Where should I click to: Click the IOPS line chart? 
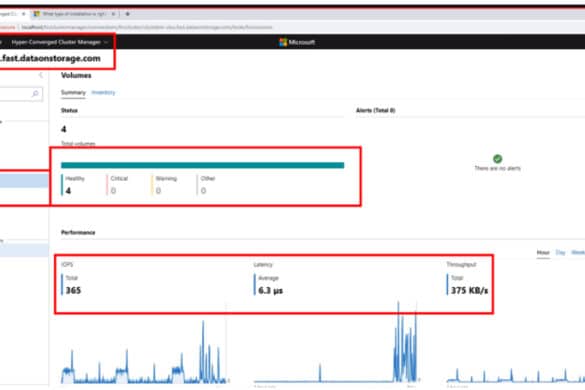(144, 351)
